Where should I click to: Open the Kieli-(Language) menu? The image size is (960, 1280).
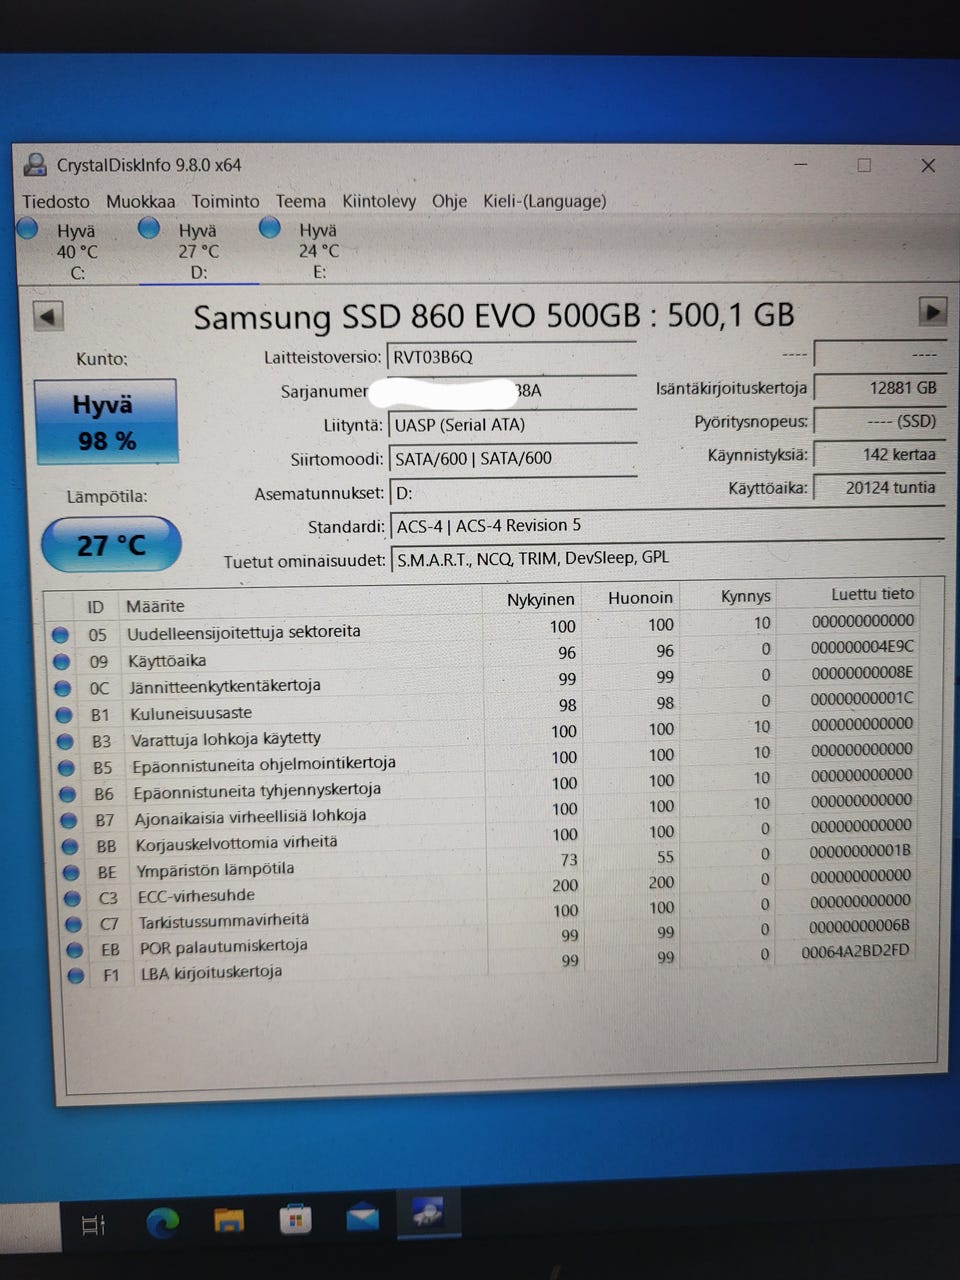pos(544,201)
